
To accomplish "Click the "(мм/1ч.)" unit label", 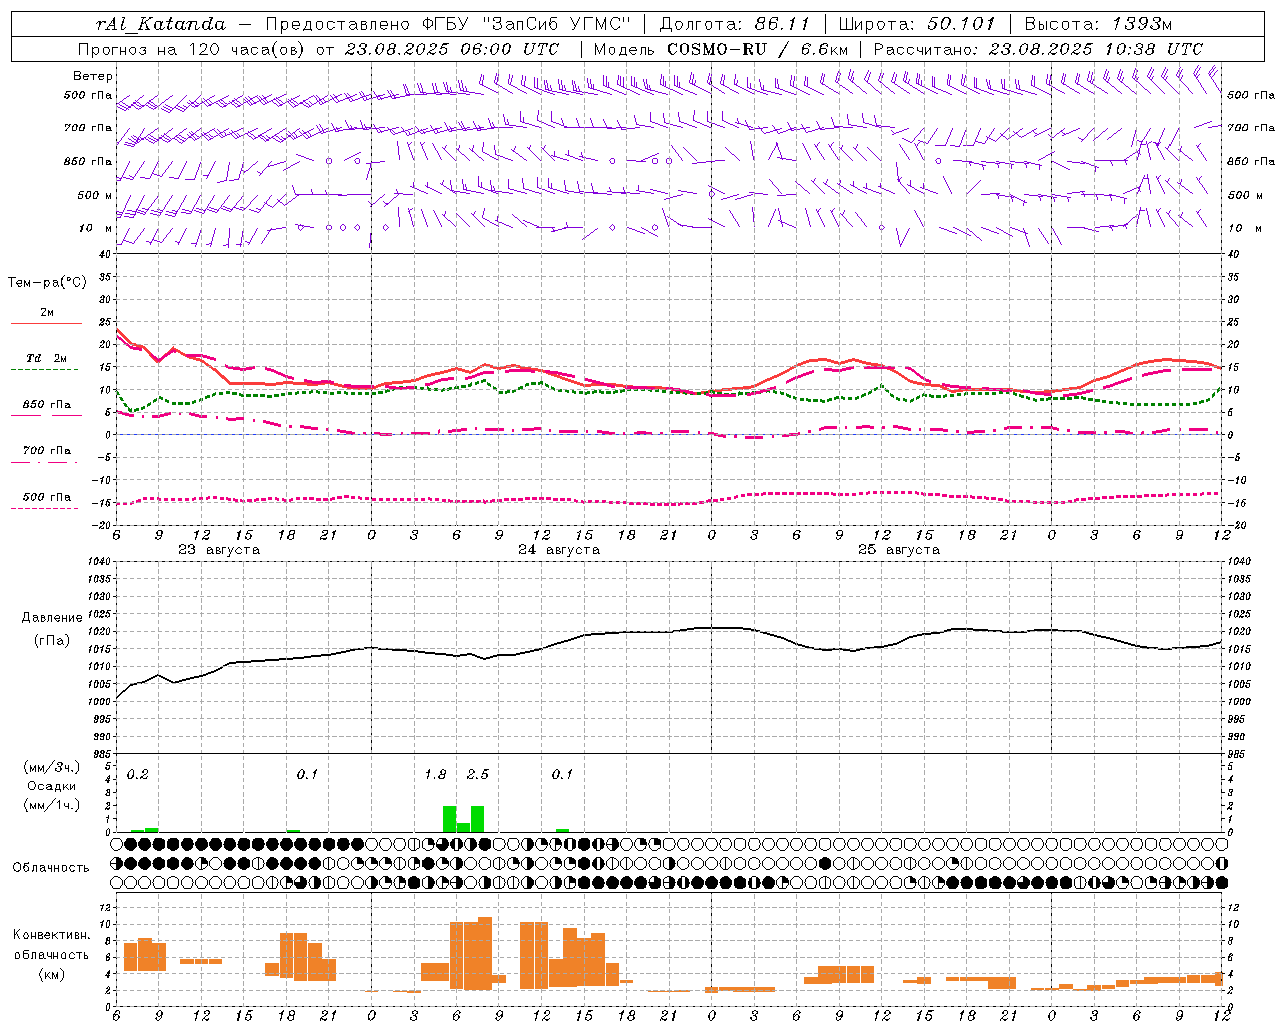I will click(51, 805).
